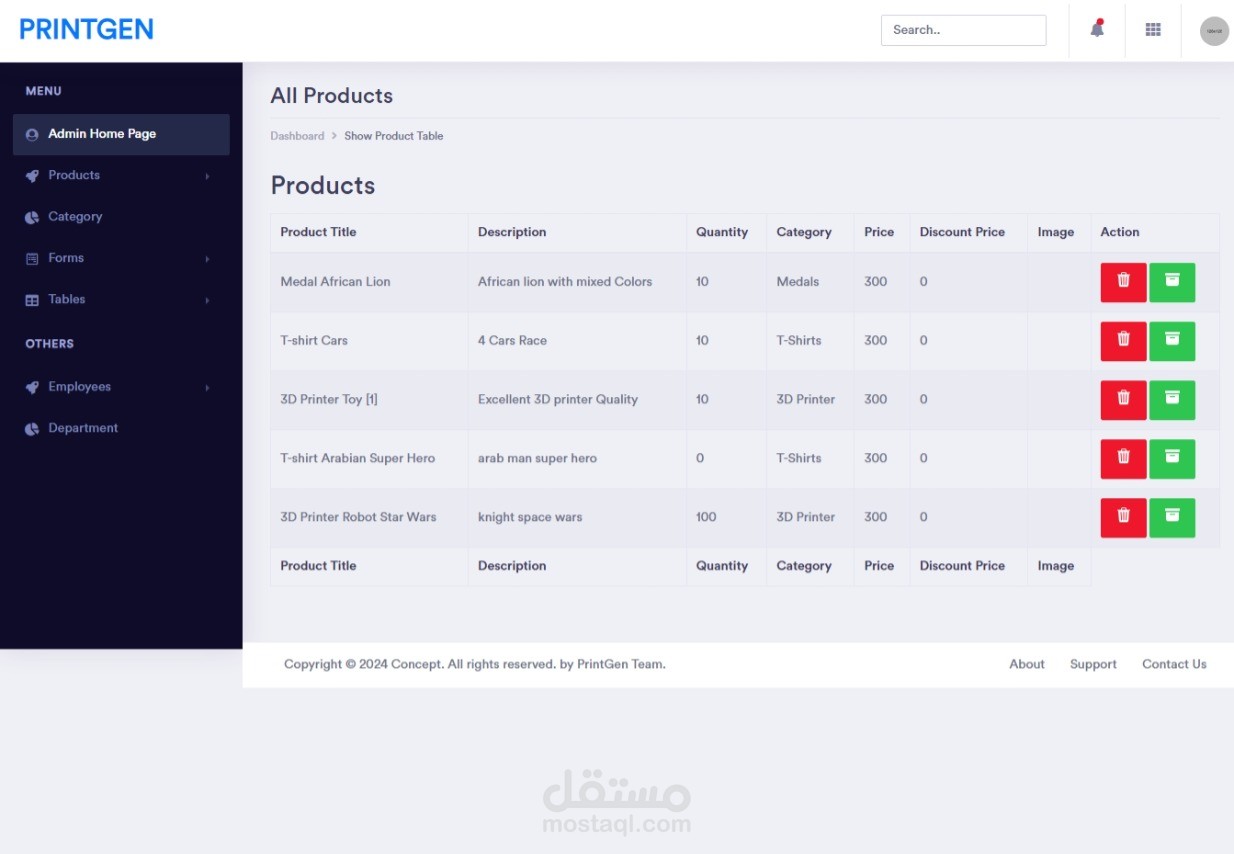Click into the Search field
The image size is (1234, 854).
[x=963, y=30]
